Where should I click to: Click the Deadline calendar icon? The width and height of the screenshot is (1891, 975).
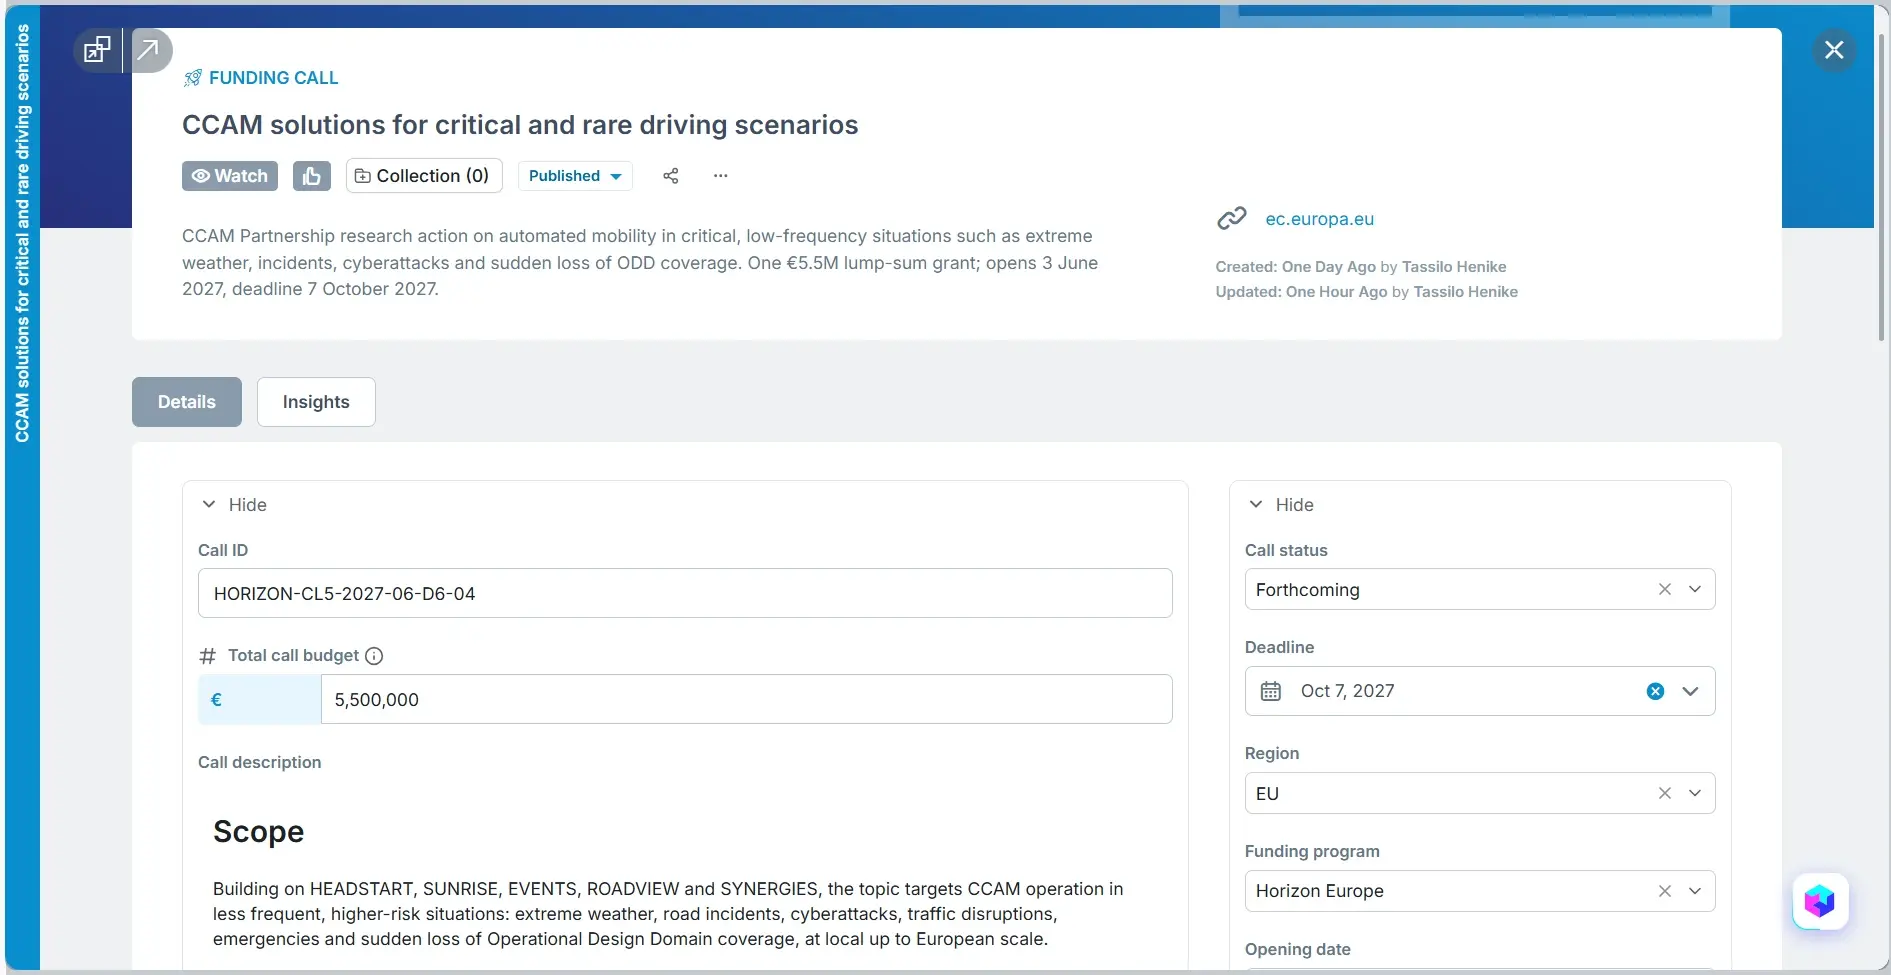click(x=1271, y=691)
